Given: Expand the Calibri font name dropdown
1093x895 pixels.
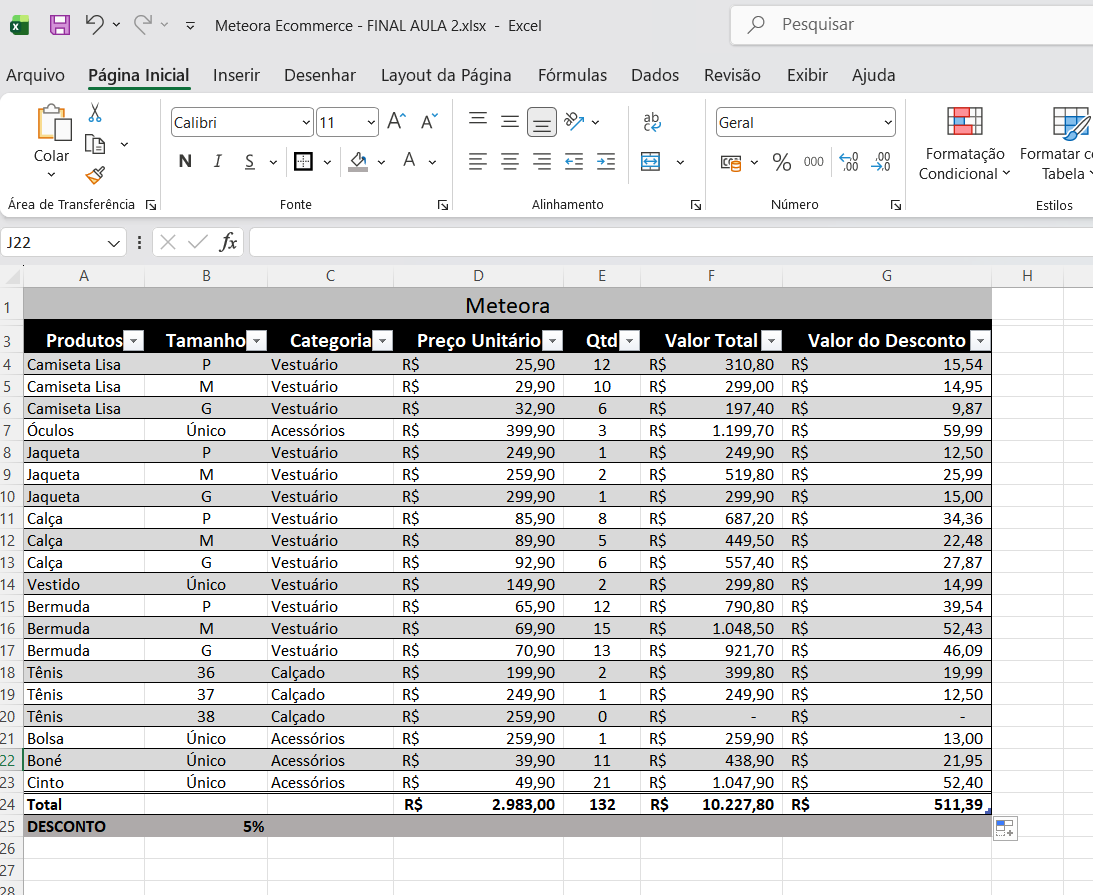Looking at the screenshot, I should [x=306, y=123].
